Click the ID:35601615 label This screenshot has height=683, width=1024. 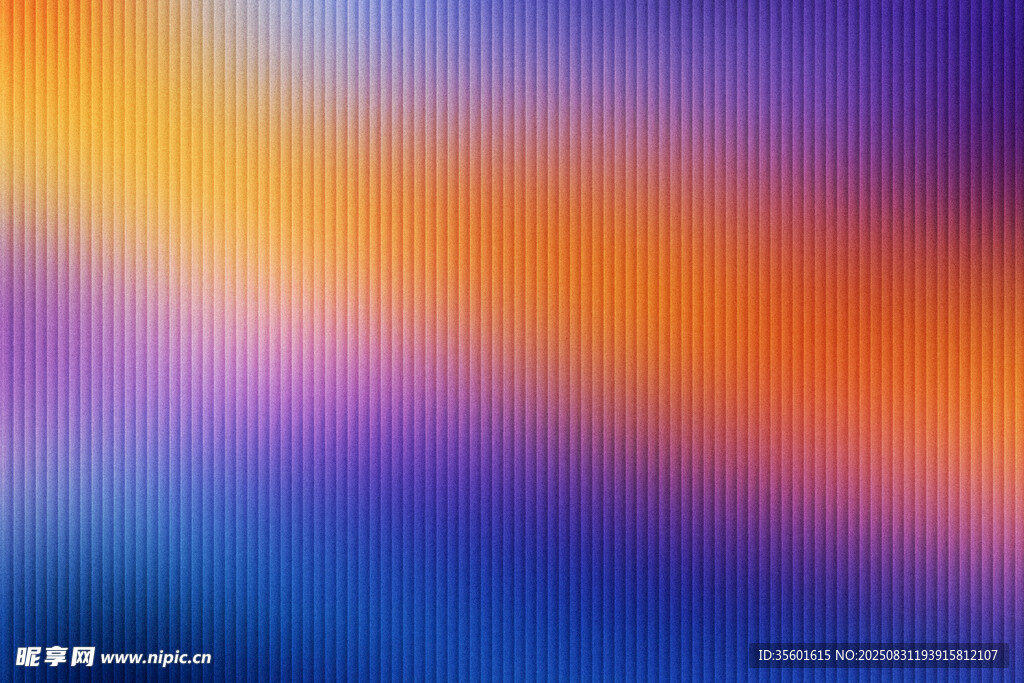click(796, 656)
